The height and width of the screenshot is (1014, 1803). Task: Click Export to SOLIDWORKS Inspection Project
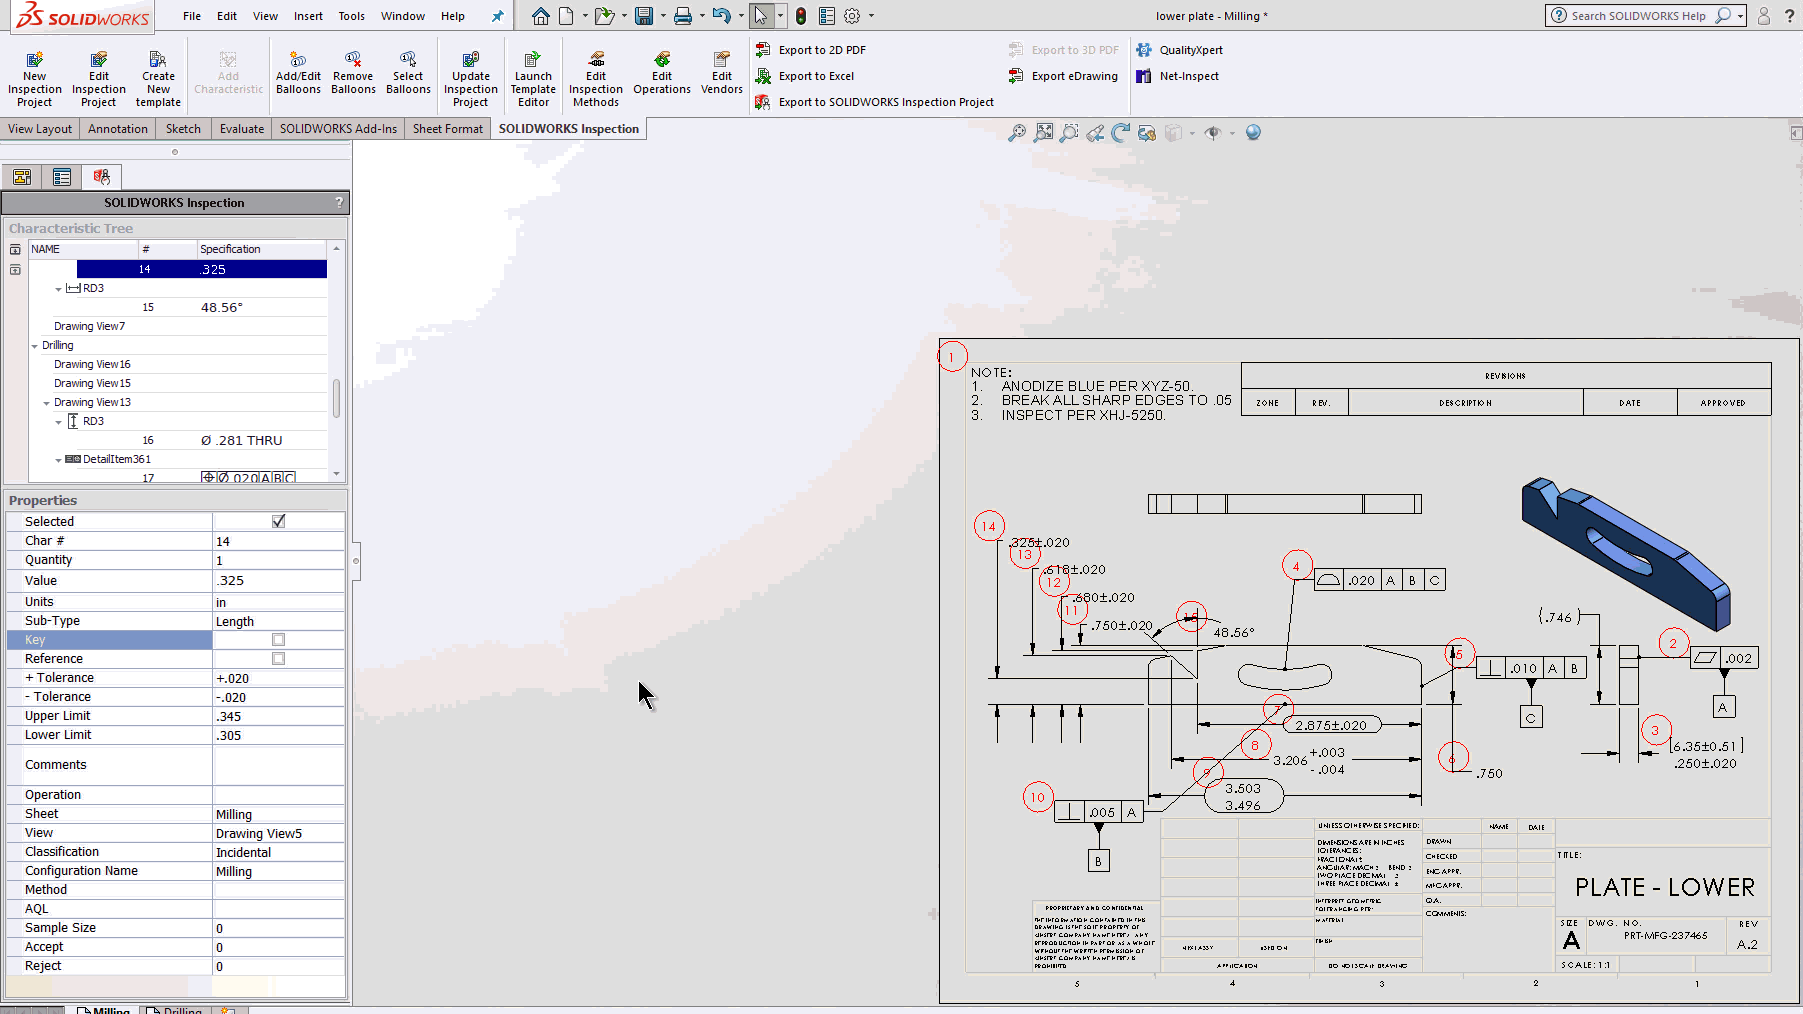click(886, 102)
